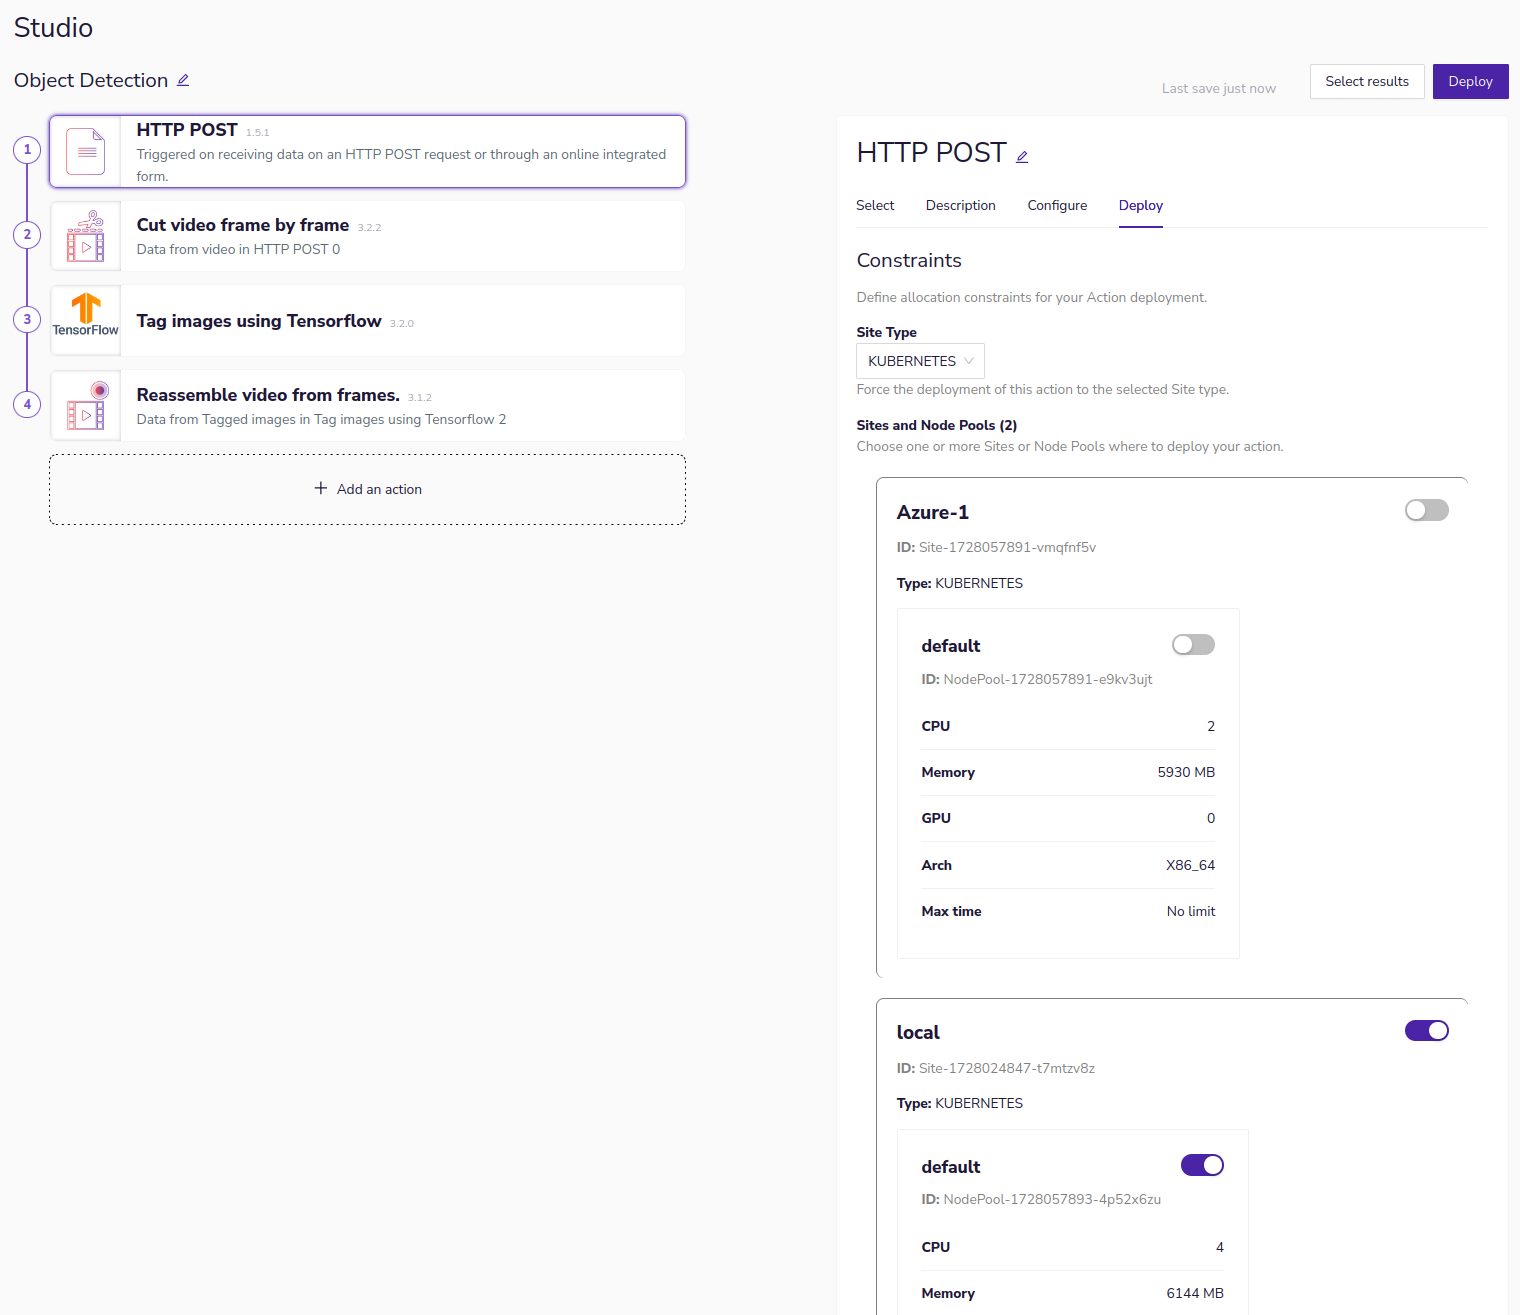
Task: Click the HTTP POST document icon
Action: click(x=86, y=152)
